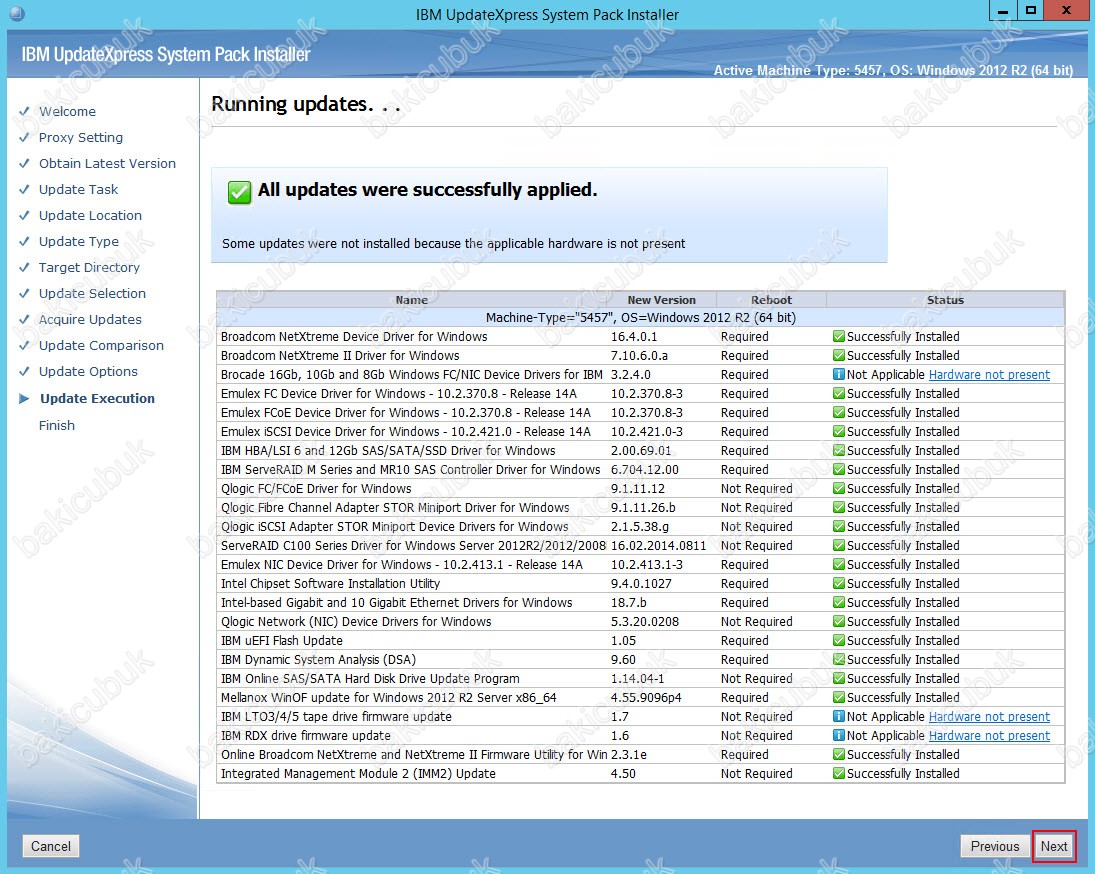
Task: Click status icon for Broadcom NetXtreme II Driver
Action: click(x=839, y=355)
